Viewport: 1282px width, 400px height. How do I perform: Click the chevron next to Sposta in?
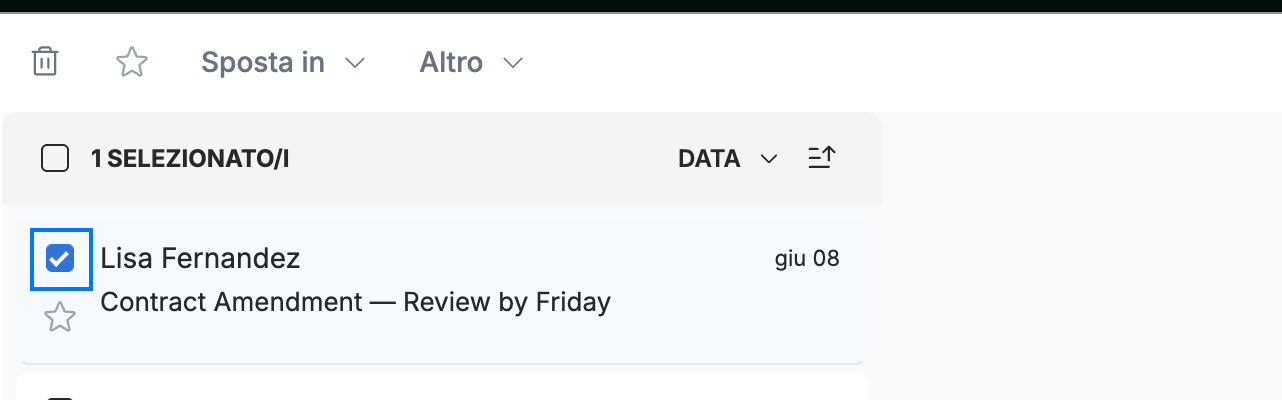tap(354, 63)
